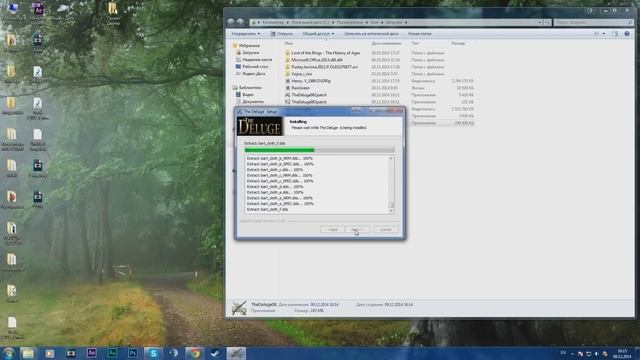The width and height of the screenshot is (640, 360).
Task: Launch After Effects from the taskbar
Action: pos(91,353)
